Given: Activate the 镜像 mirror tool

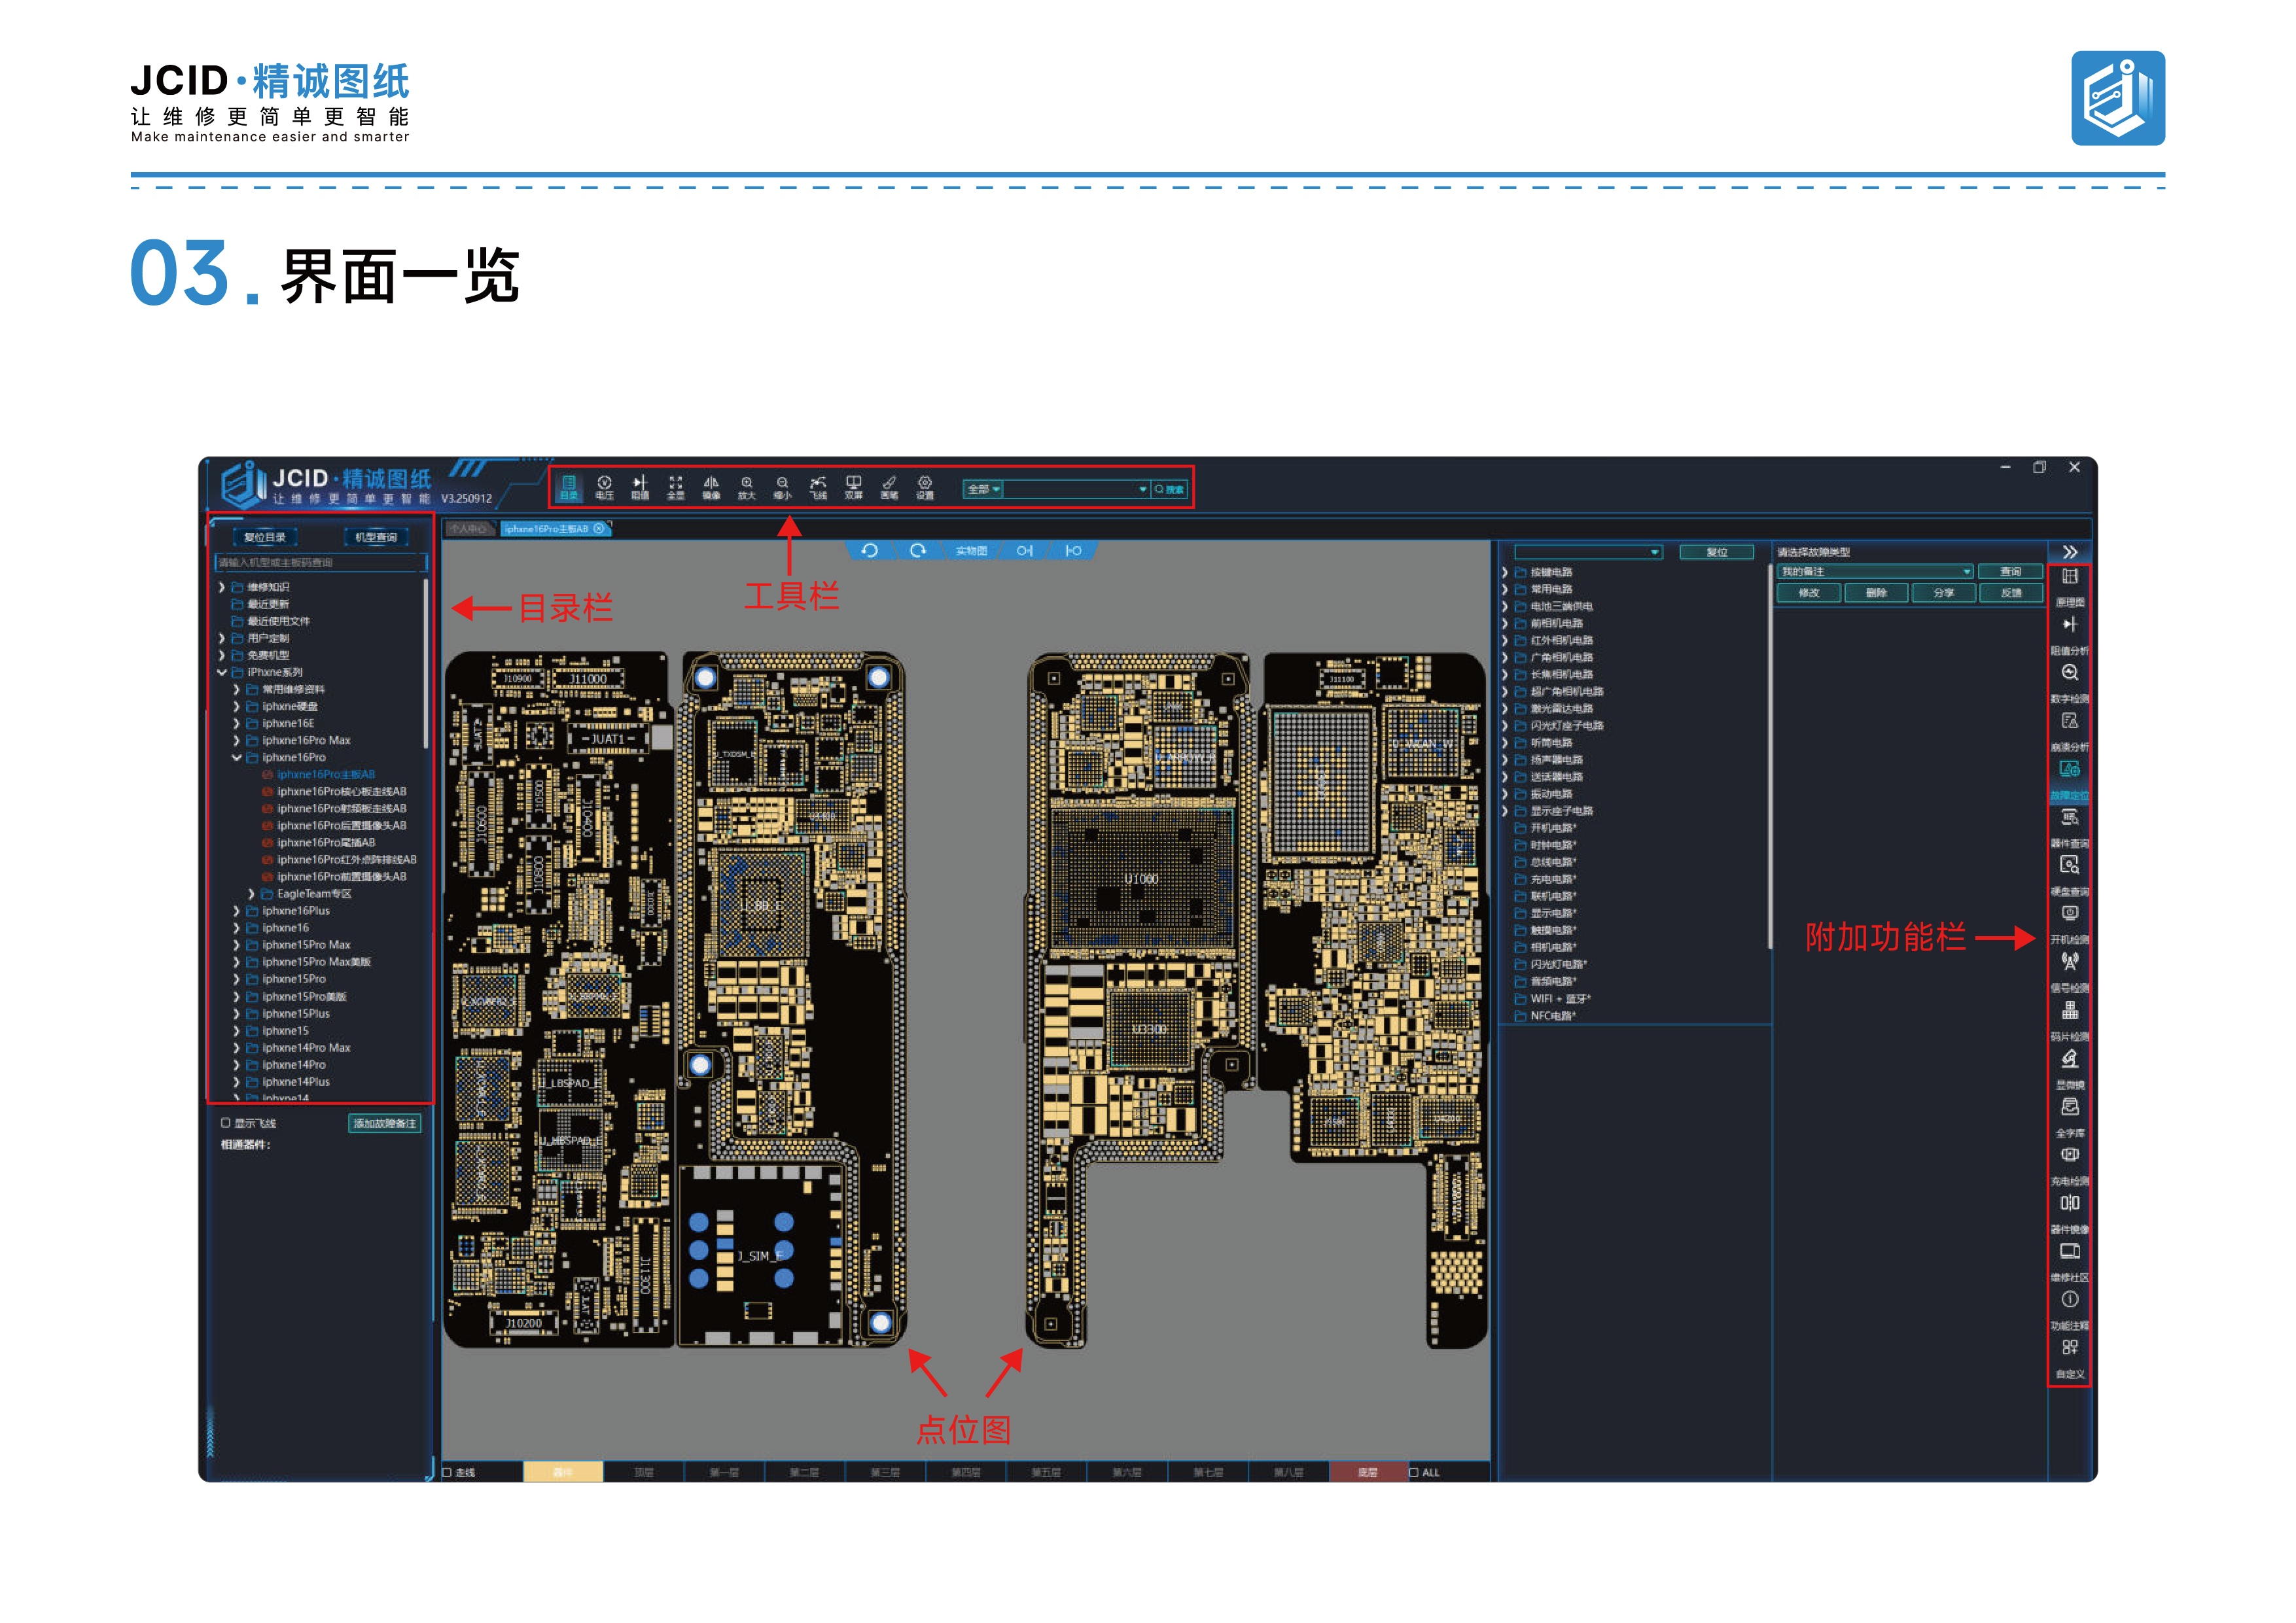Looking at the screenshot, I should pyautogui.click(x=711, y=487).
